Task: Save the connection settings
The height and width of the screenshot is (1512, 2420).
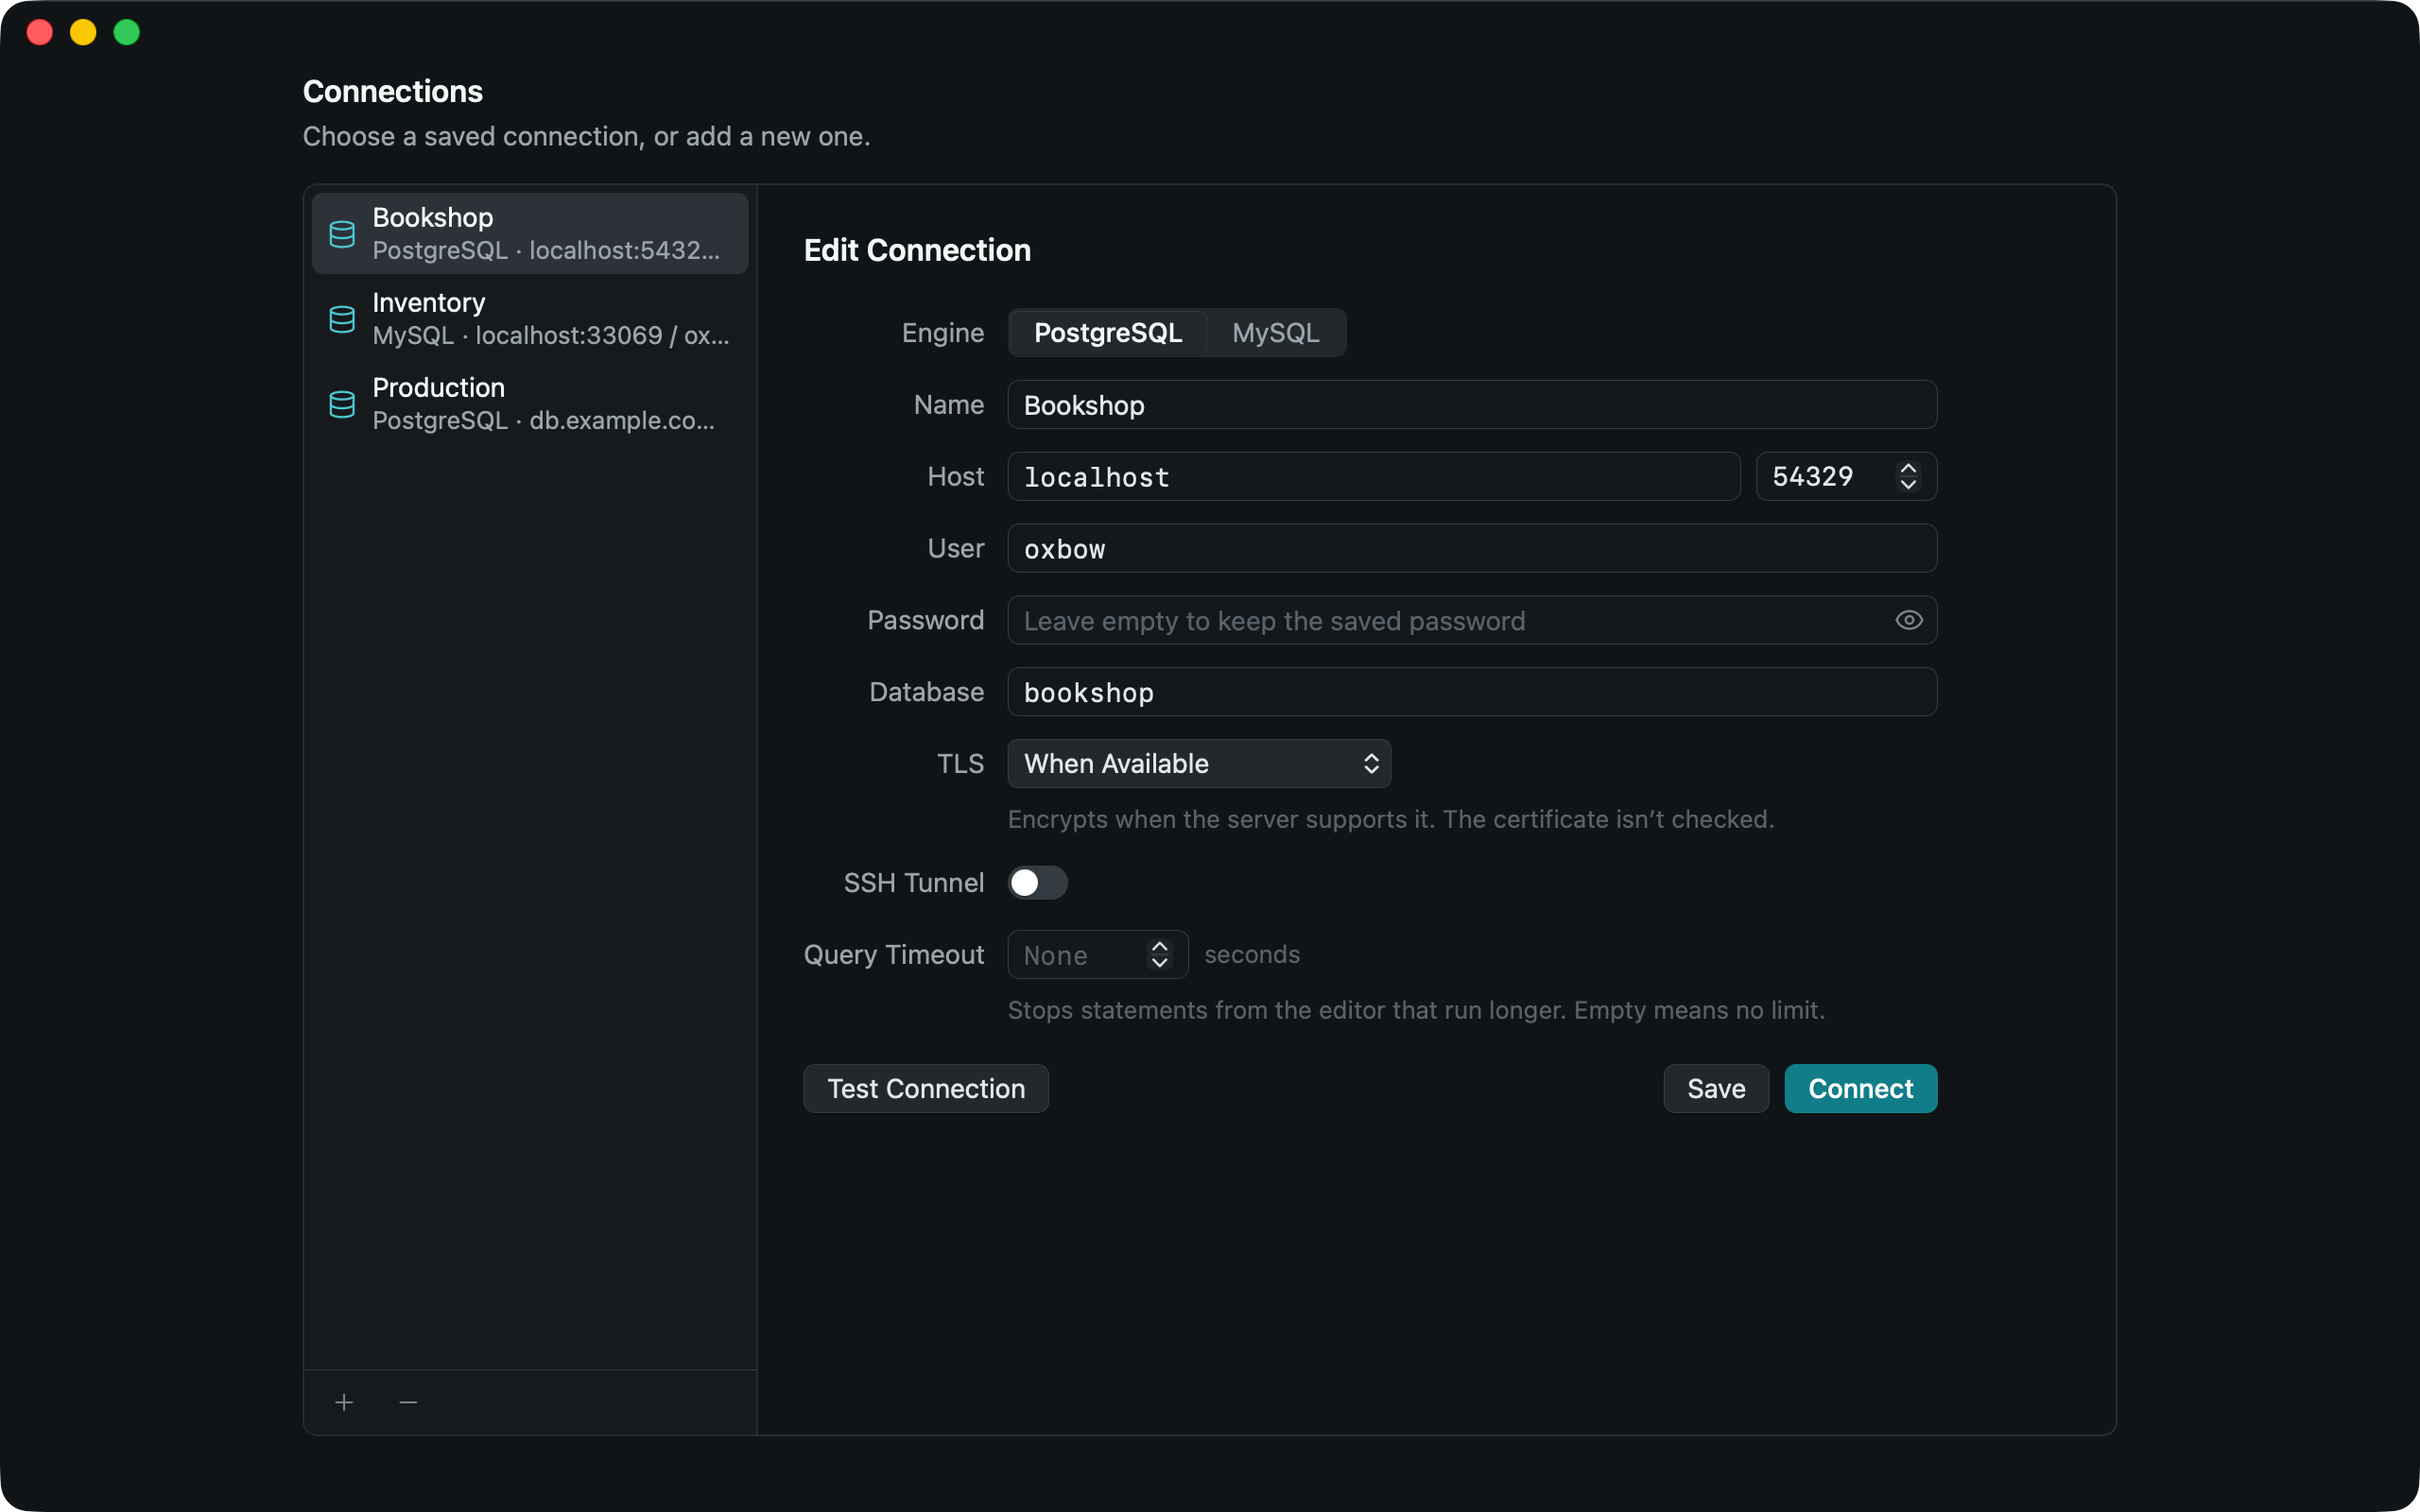Action: click(x=1716, y=1088)
